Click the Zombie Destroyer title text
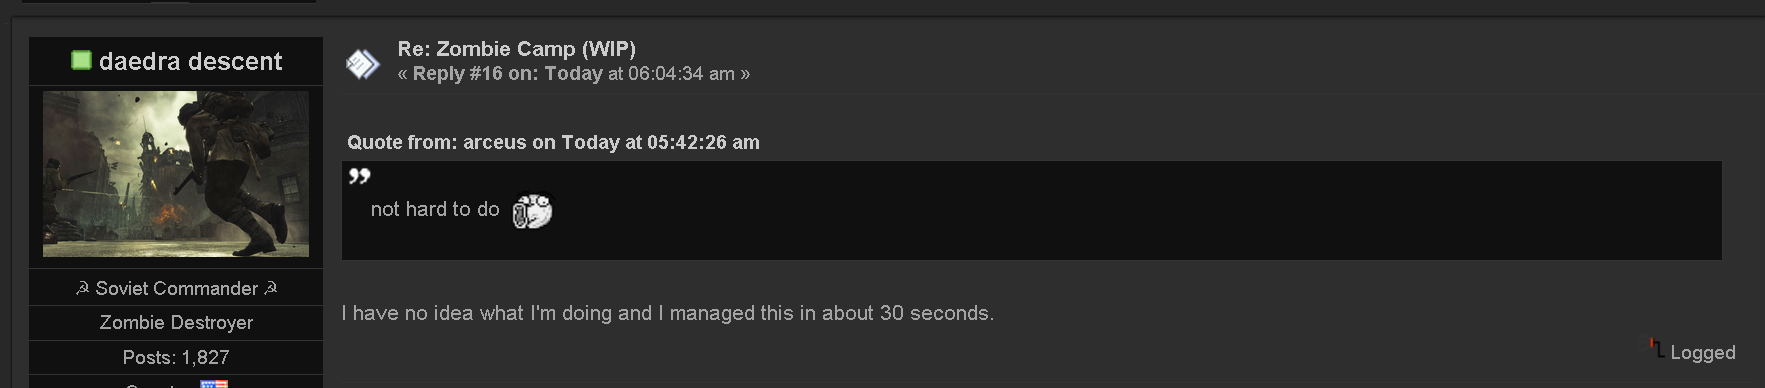The height and width of the screenshot is (388, 1765). tap(176, 322)
